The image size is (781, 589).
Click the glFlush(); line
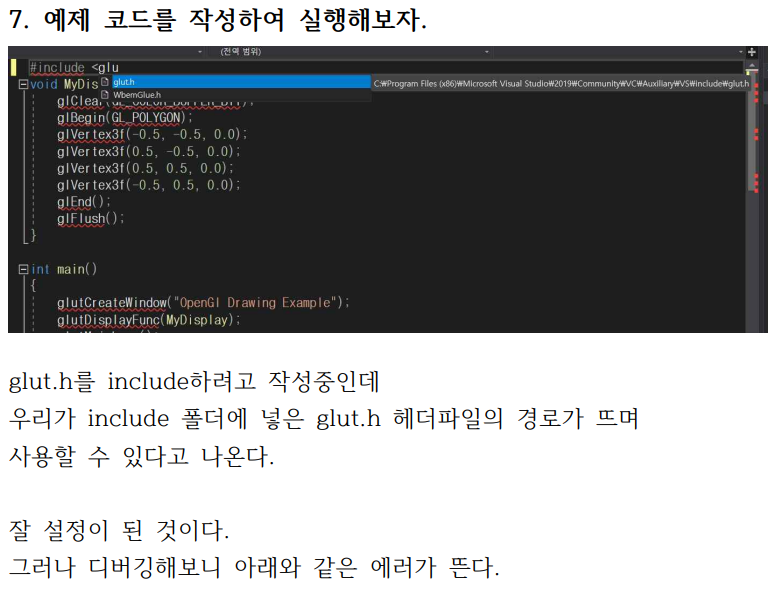[x=90, y=219]
